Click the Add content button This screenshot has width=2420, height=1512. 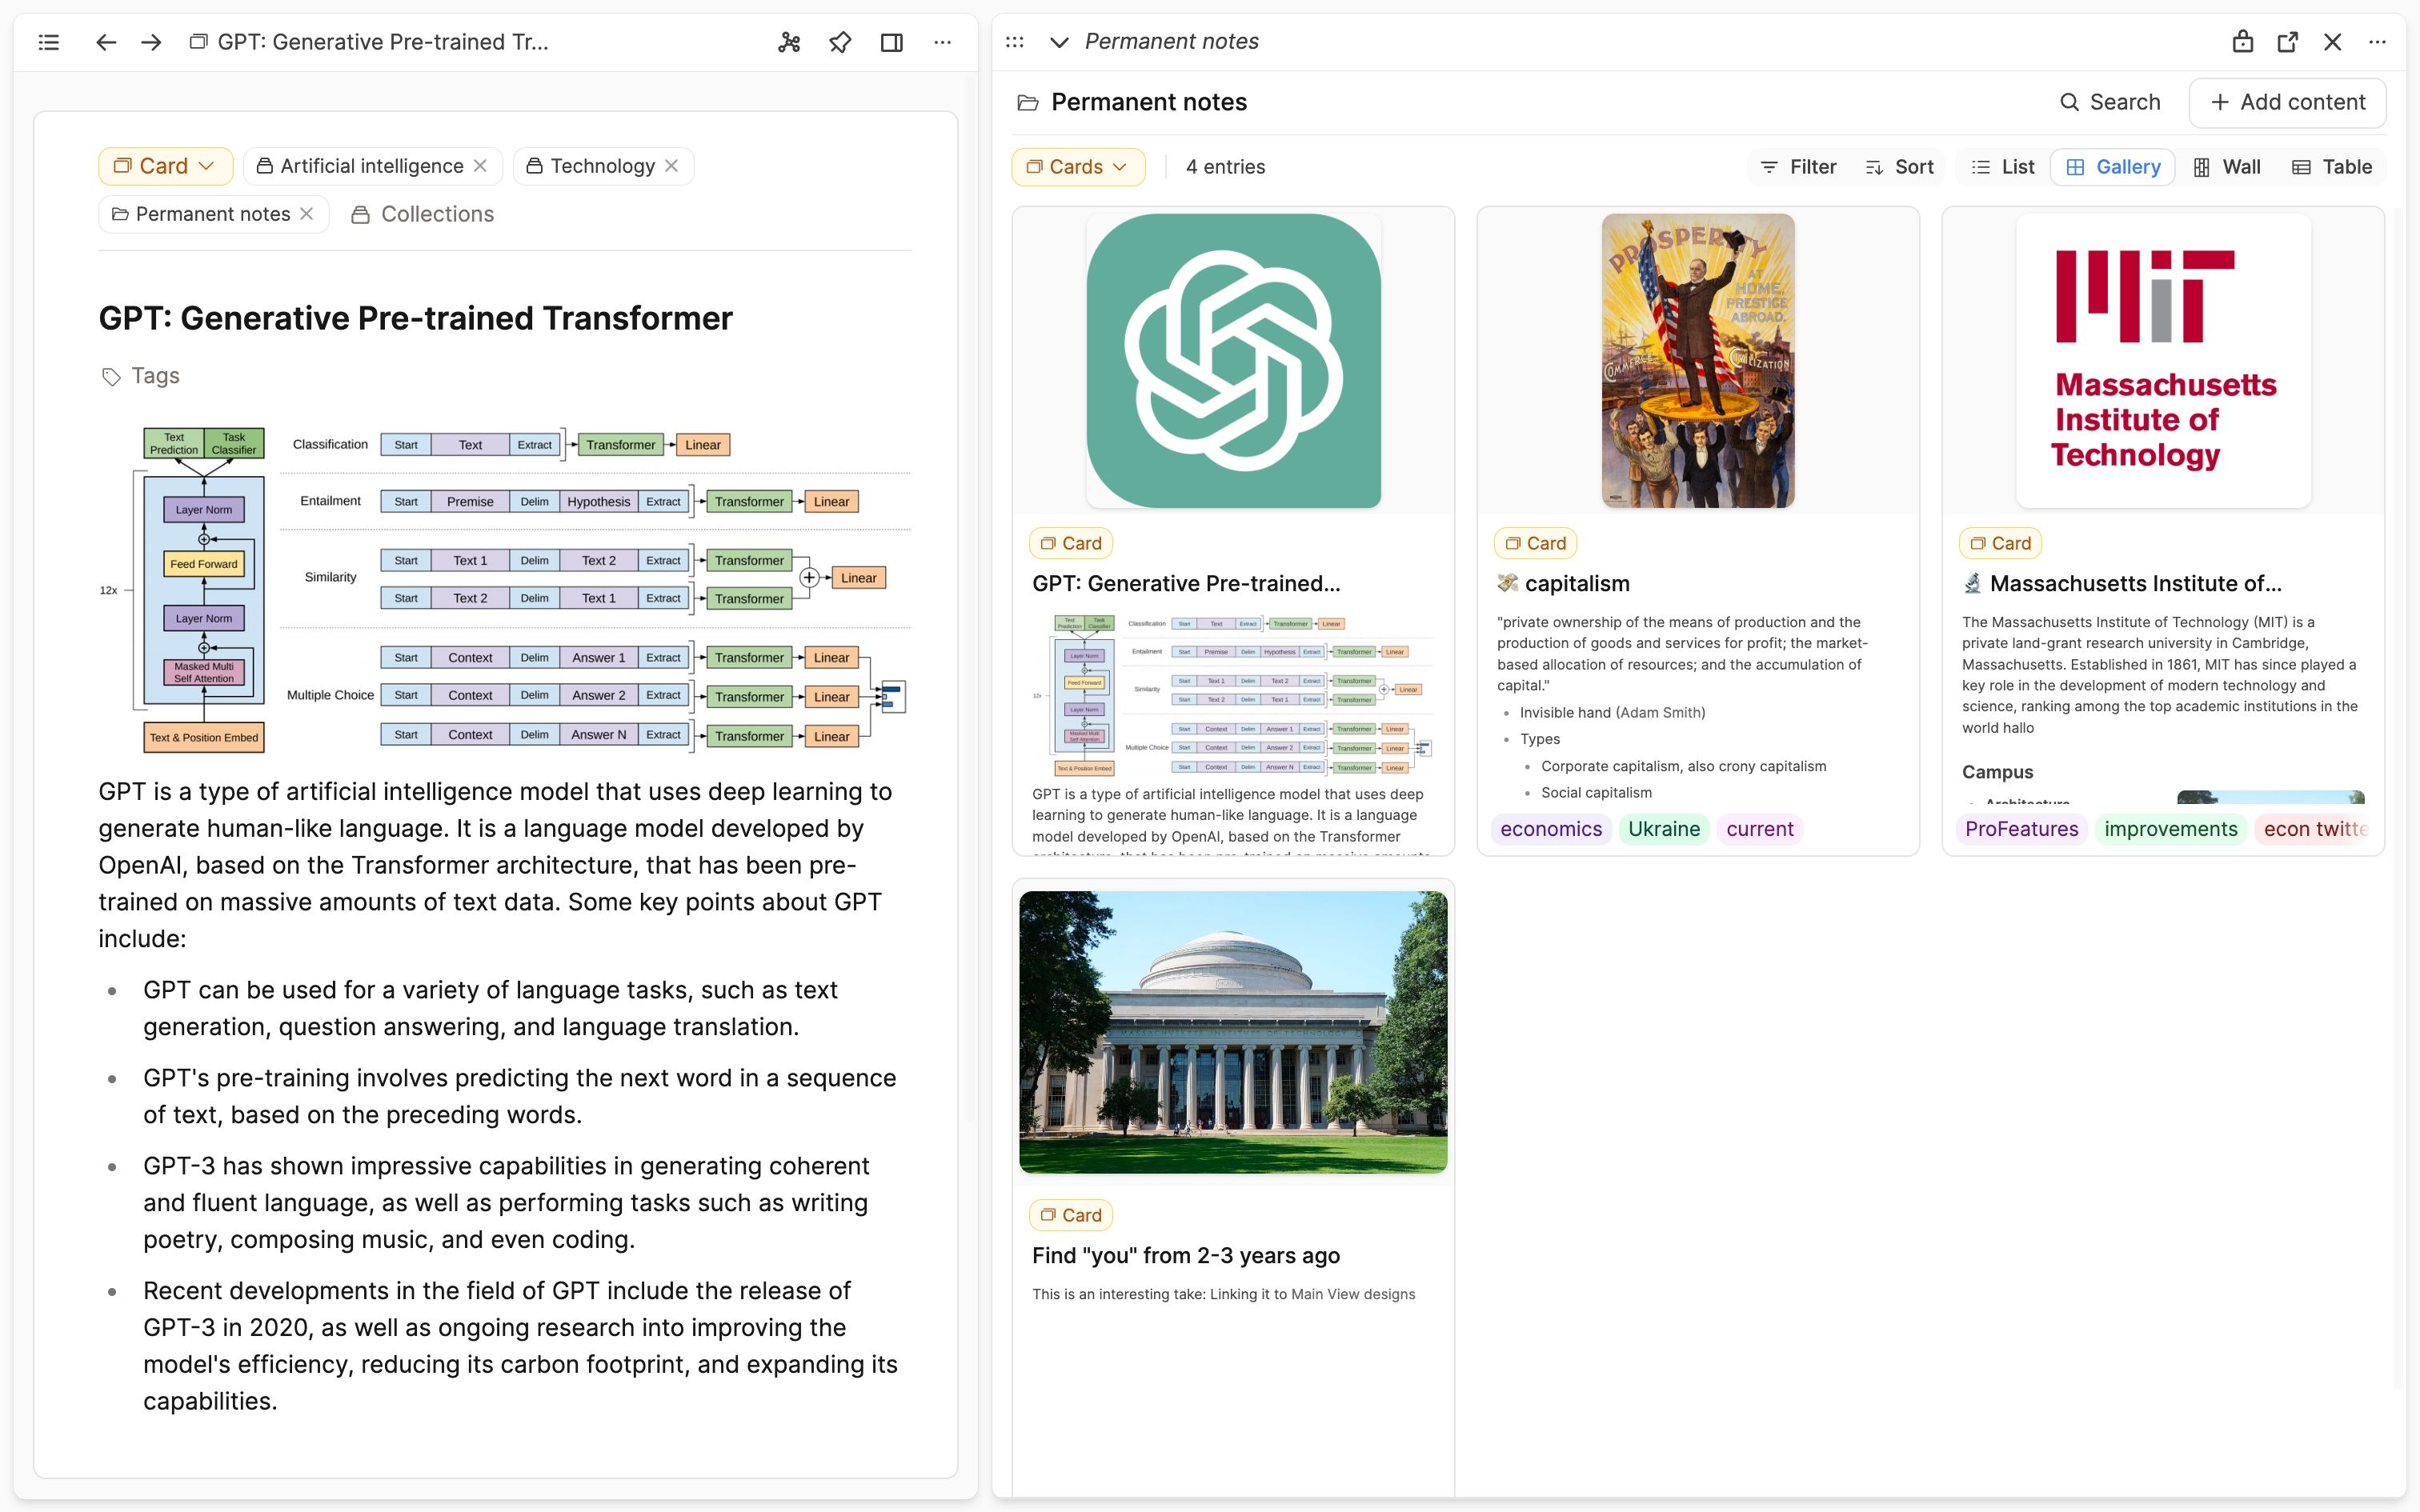tap(2287, 102)
